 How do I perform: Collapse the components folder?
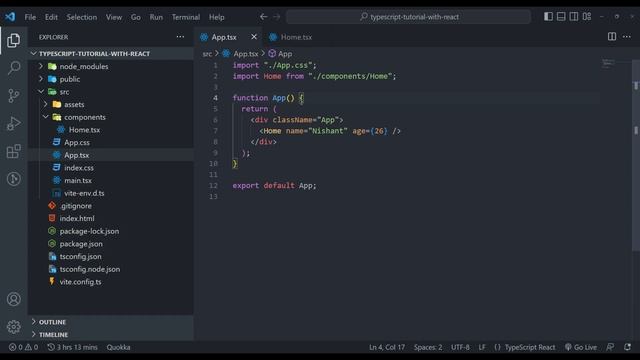coord(110,117)
